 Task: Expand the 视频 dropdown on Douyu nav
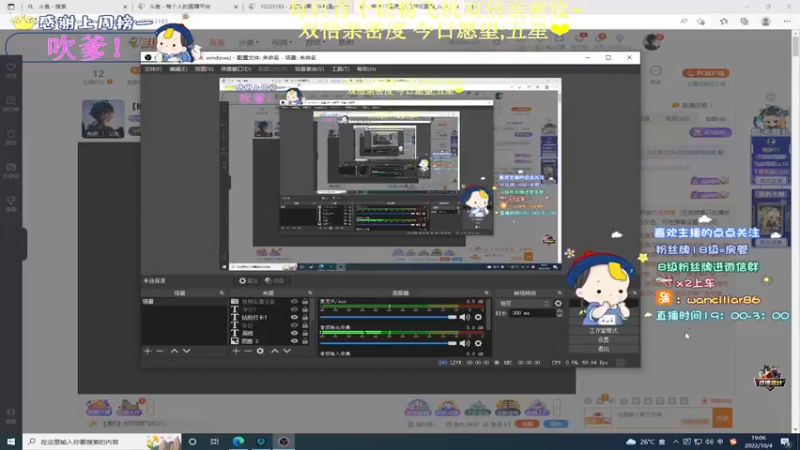pyautogui.click(x=280, y=42)
